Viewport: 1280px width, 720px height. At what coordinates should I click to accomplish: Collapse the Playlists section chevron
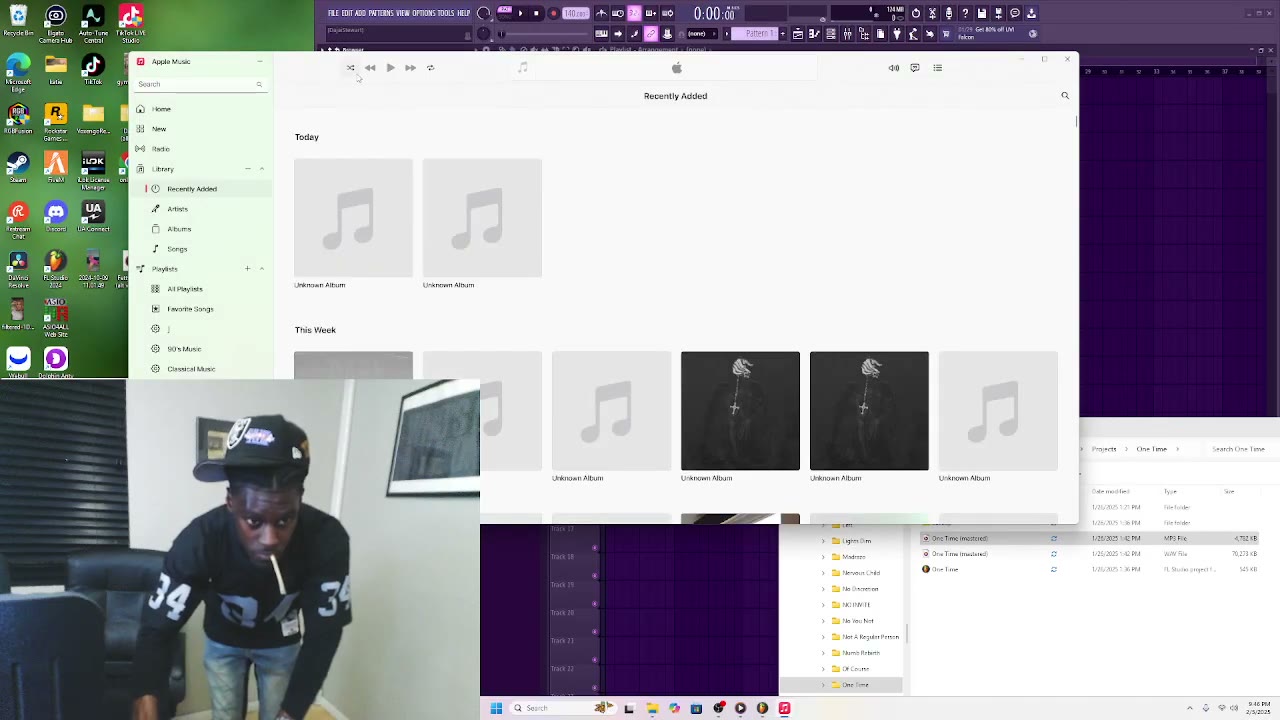262,269
